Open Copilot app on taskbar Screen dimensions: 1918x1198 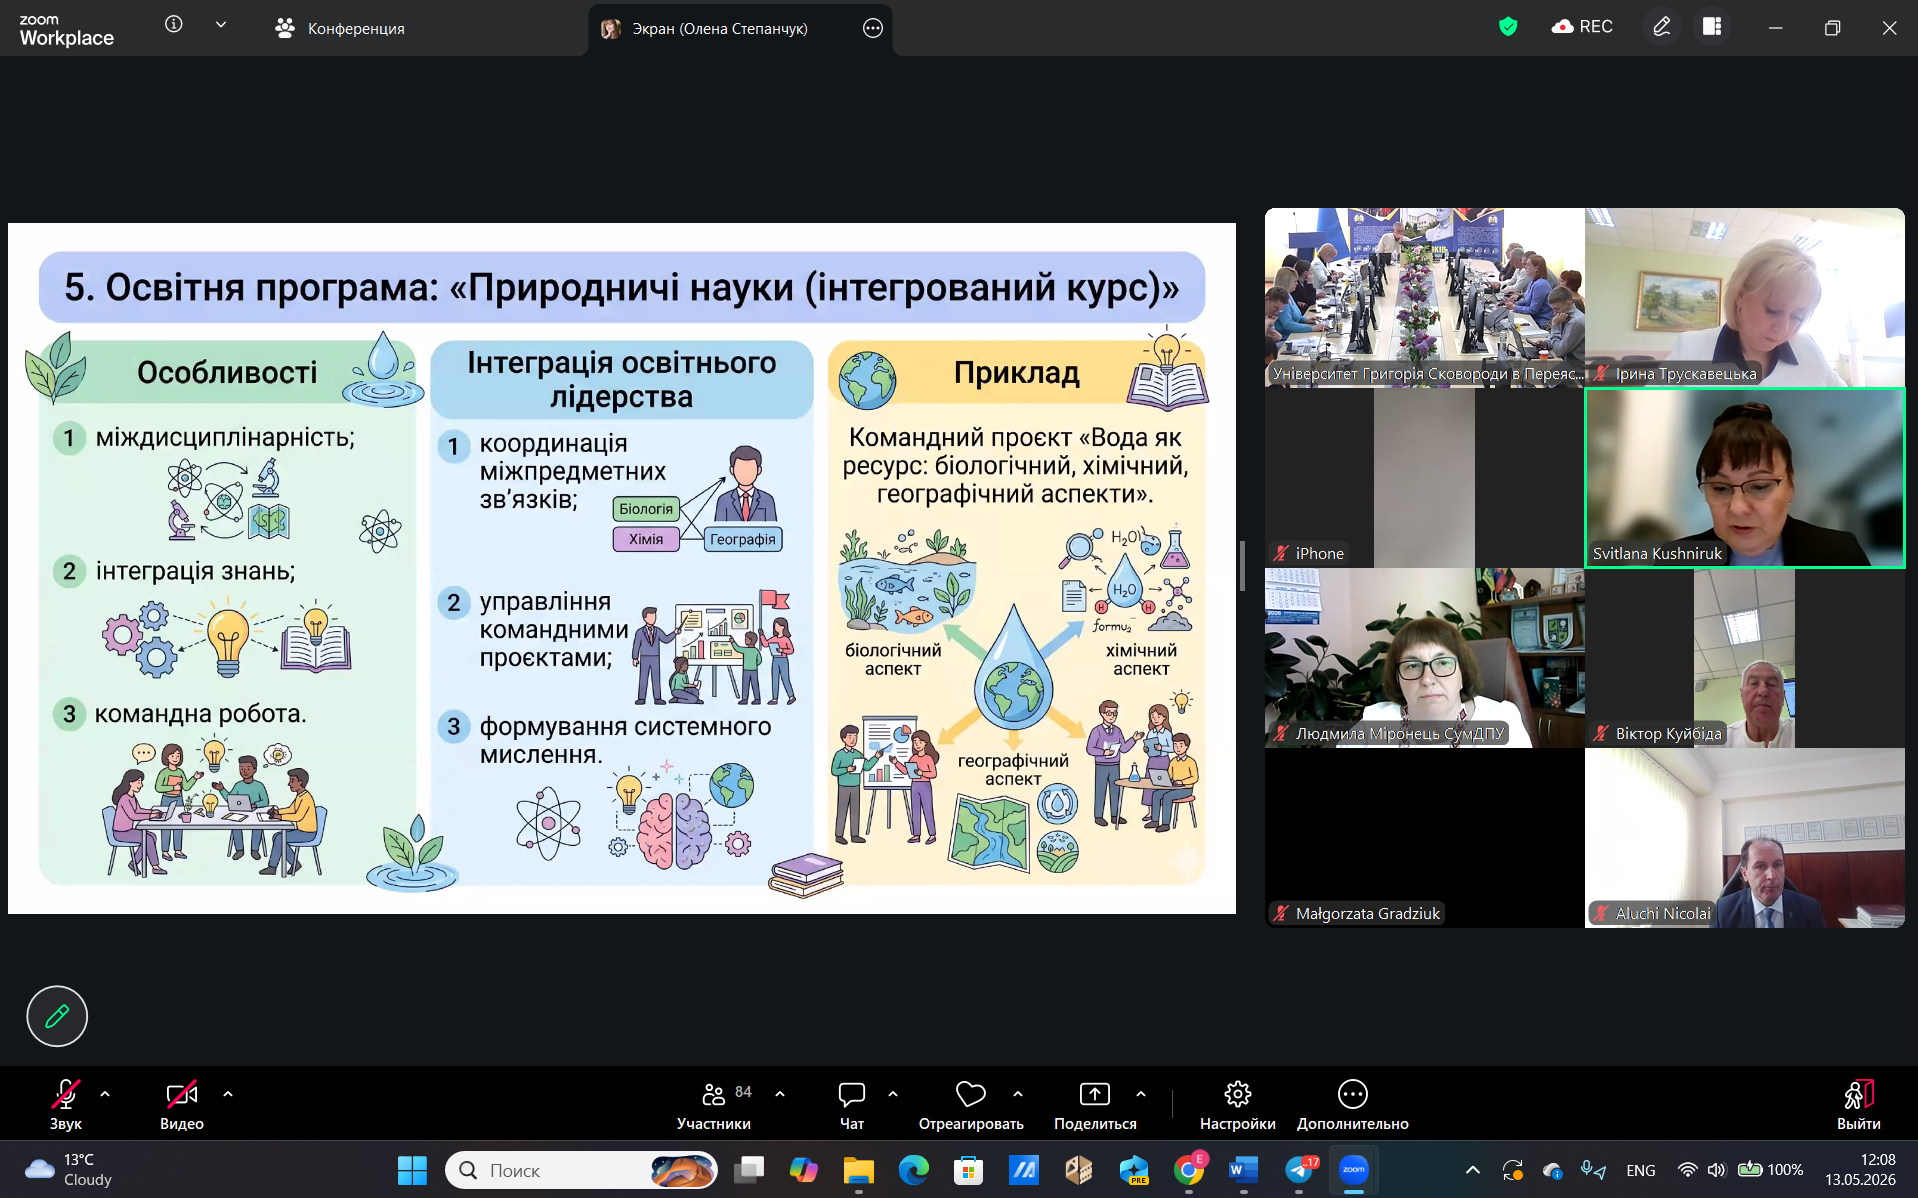(803, 1170)
